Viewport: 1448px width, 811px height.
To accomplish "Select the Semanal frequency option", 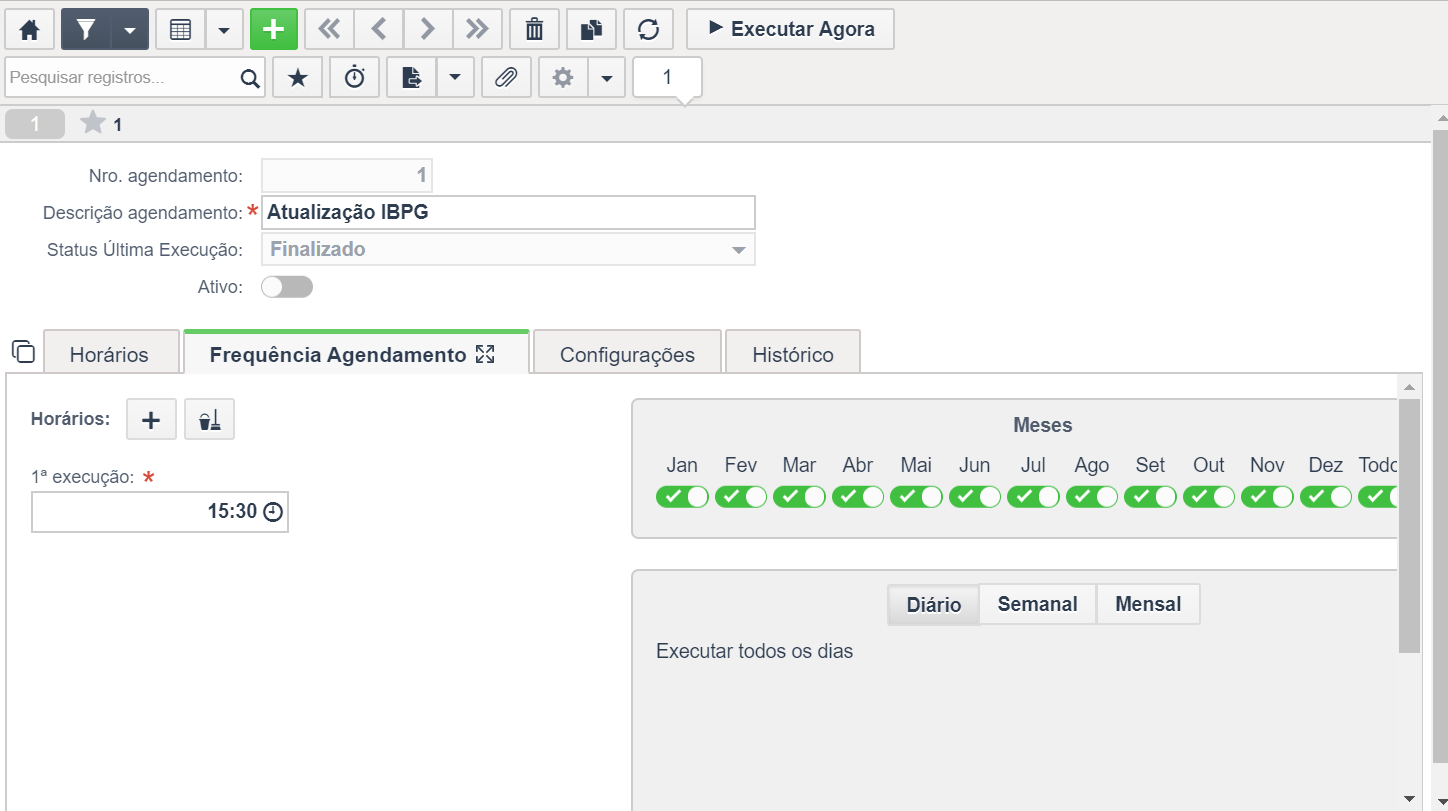I will point(1038,605).
